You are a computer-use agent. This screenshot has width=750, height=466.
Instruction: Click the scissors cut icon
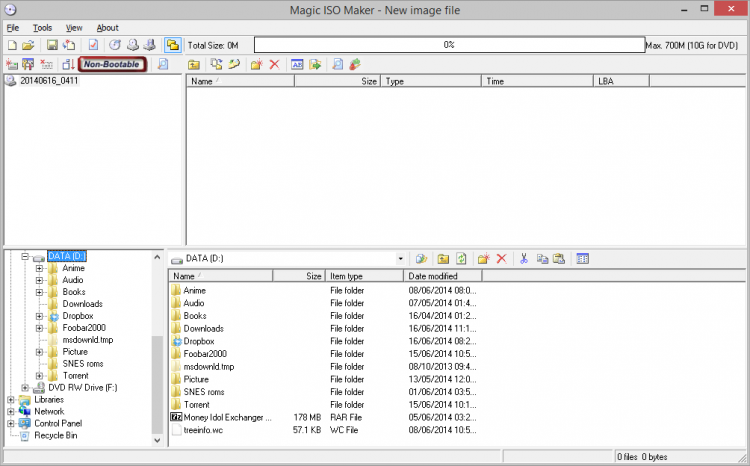click(524, 259)
